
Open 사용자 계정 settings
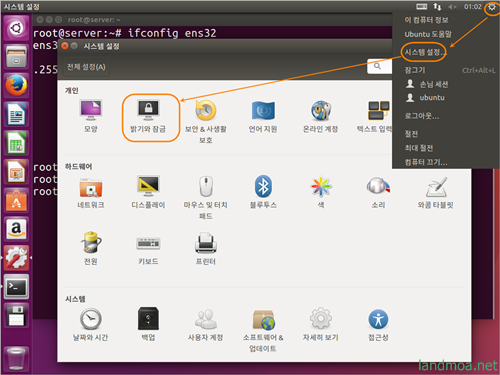point(206,324)
